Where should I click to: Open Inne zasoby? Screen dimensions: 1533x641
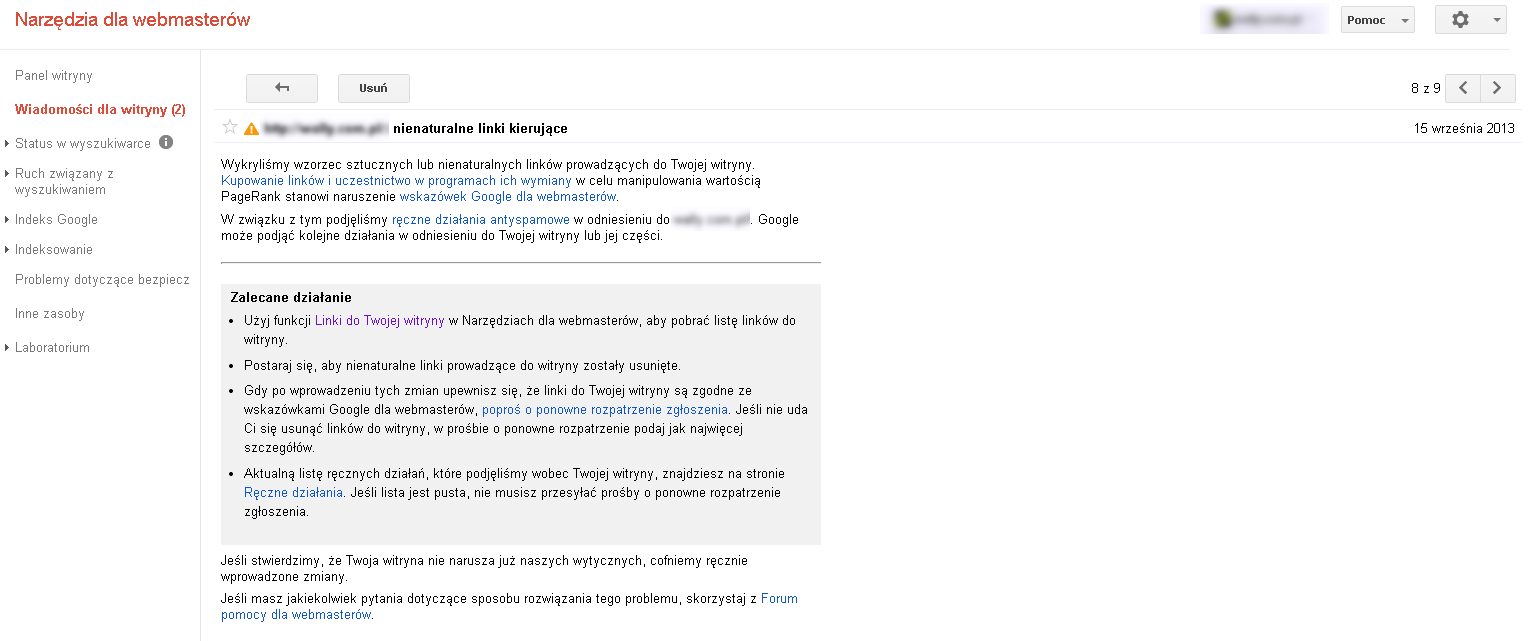50,314
